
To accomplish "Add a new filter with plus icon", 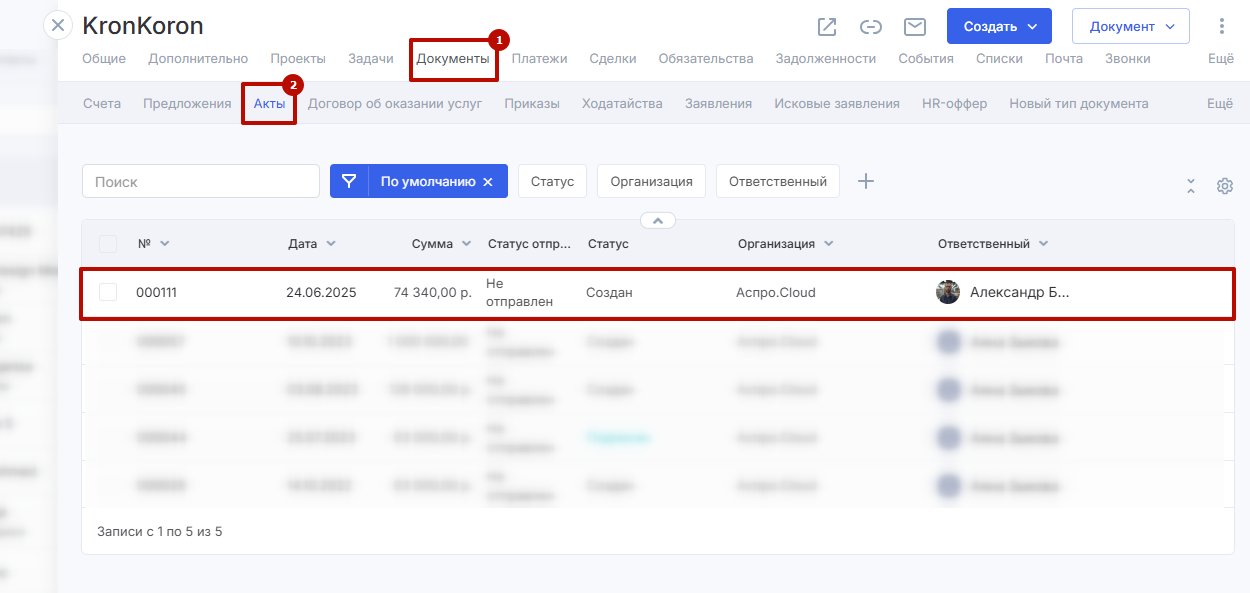I will (866, 181).
